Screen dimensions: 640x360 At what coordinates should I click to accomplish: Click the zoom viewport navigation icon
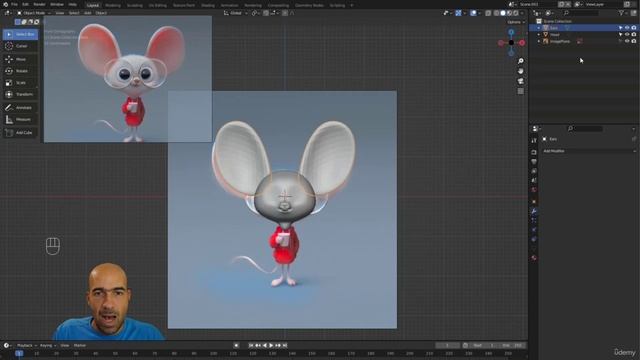(x=520, y=61)
